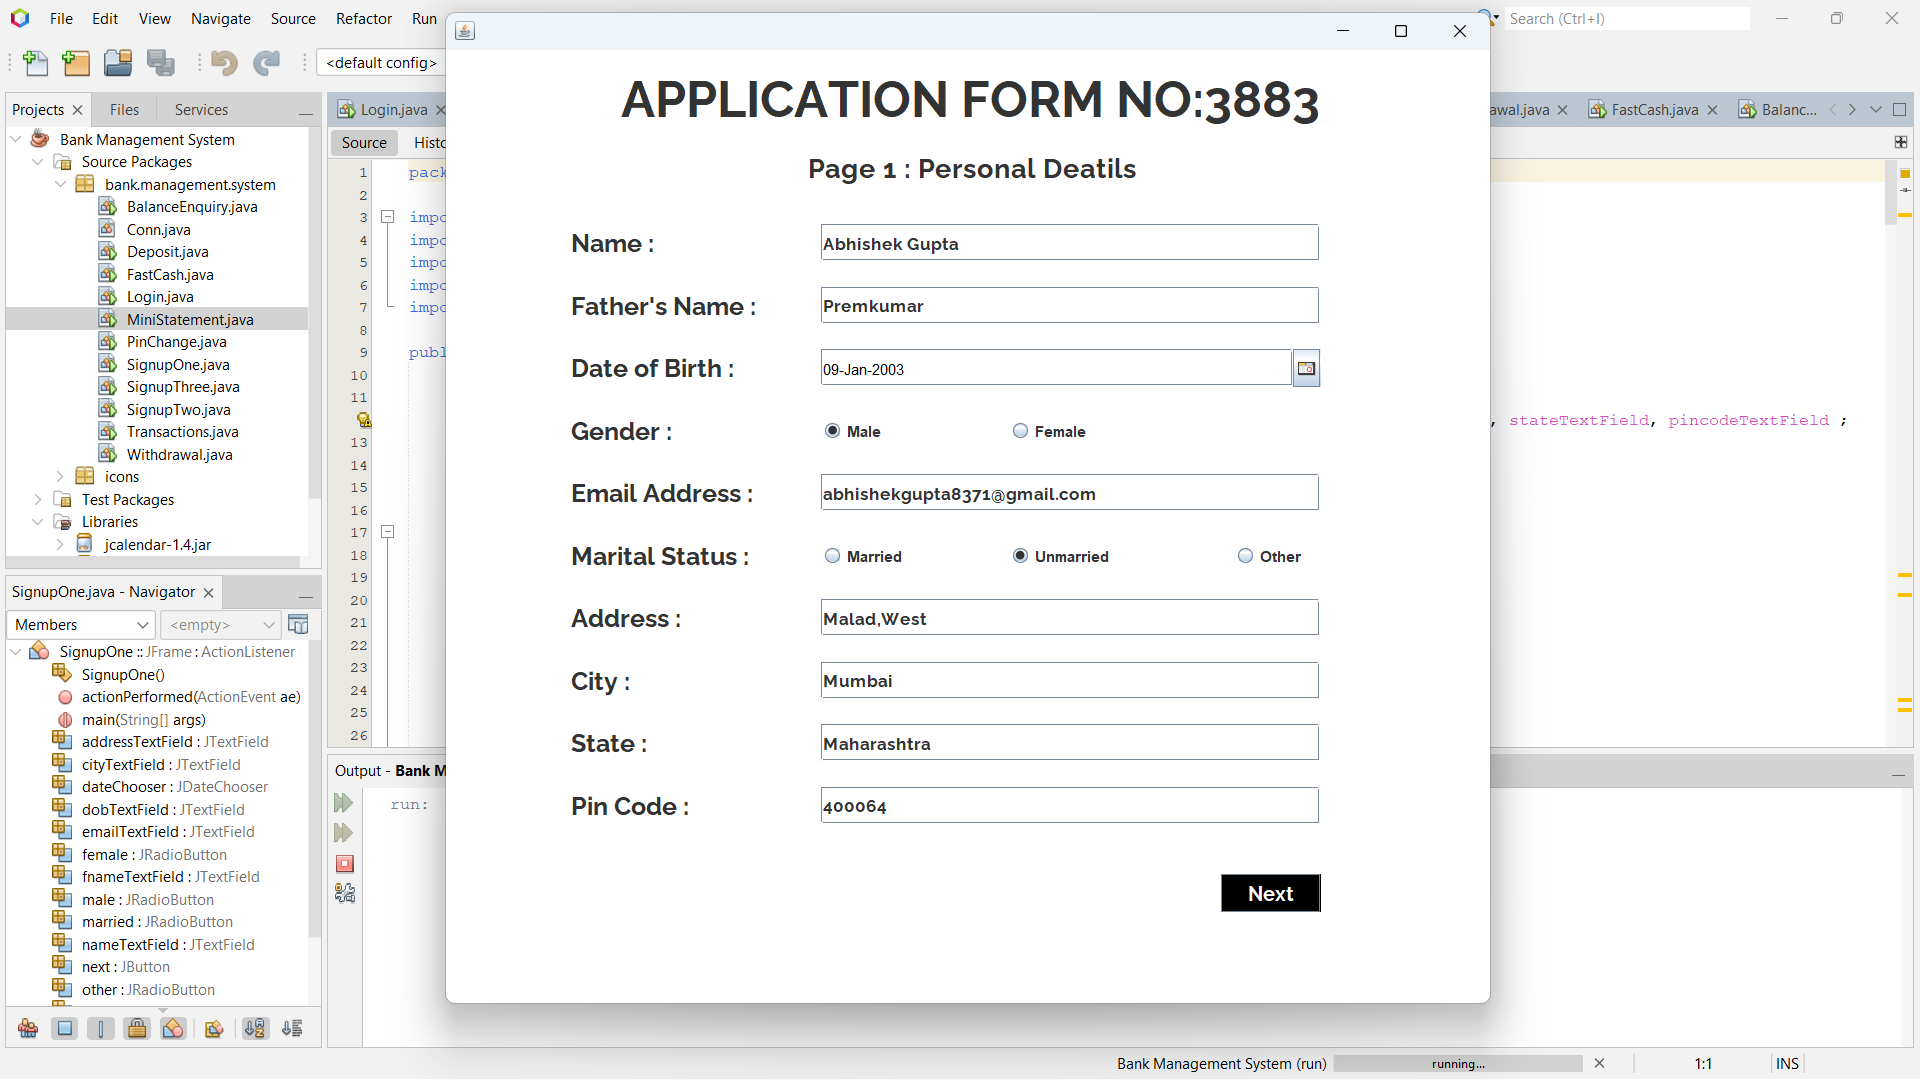This screenshot has width=1920, height=1080.
Task: Click the Open Project toolbar icon
Action: (x=118, y=63)
